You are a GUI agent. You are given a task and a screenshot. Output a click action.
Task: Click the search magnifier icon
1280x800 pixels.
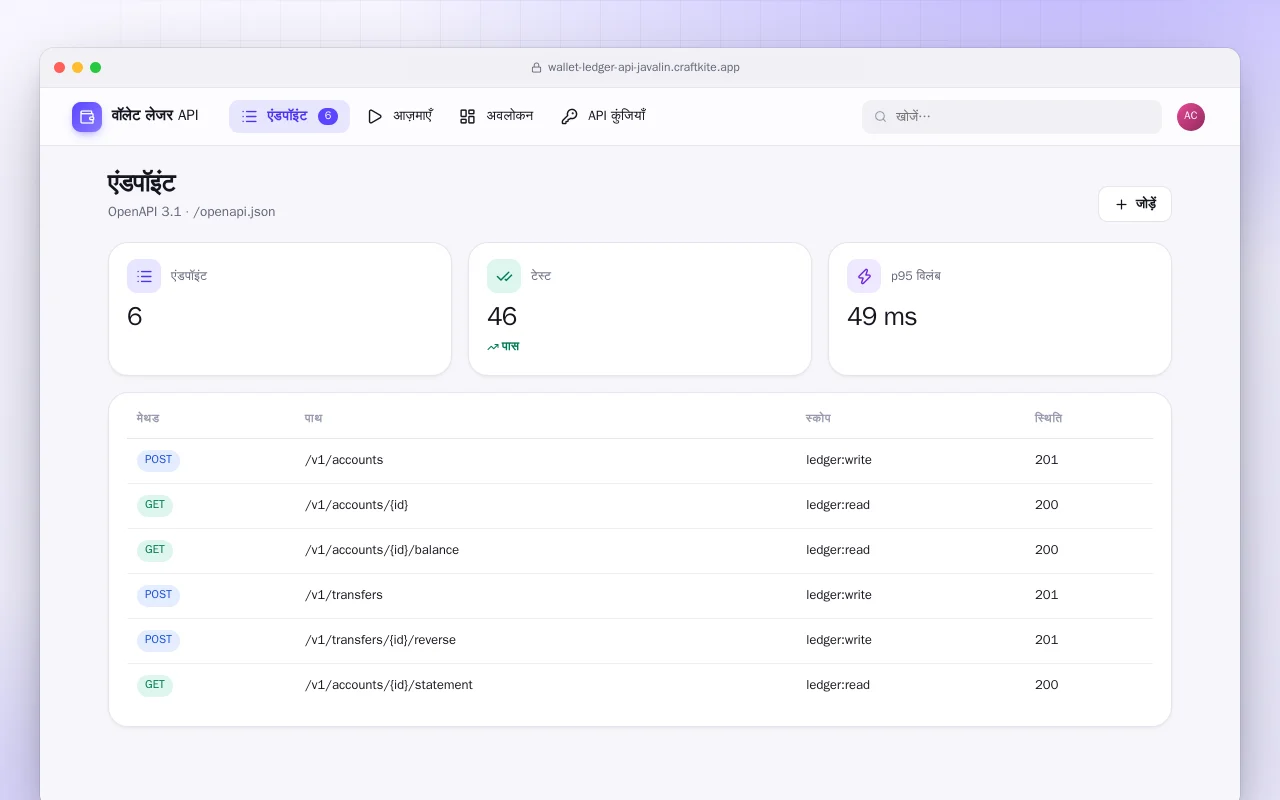click(x=881, y=117)
